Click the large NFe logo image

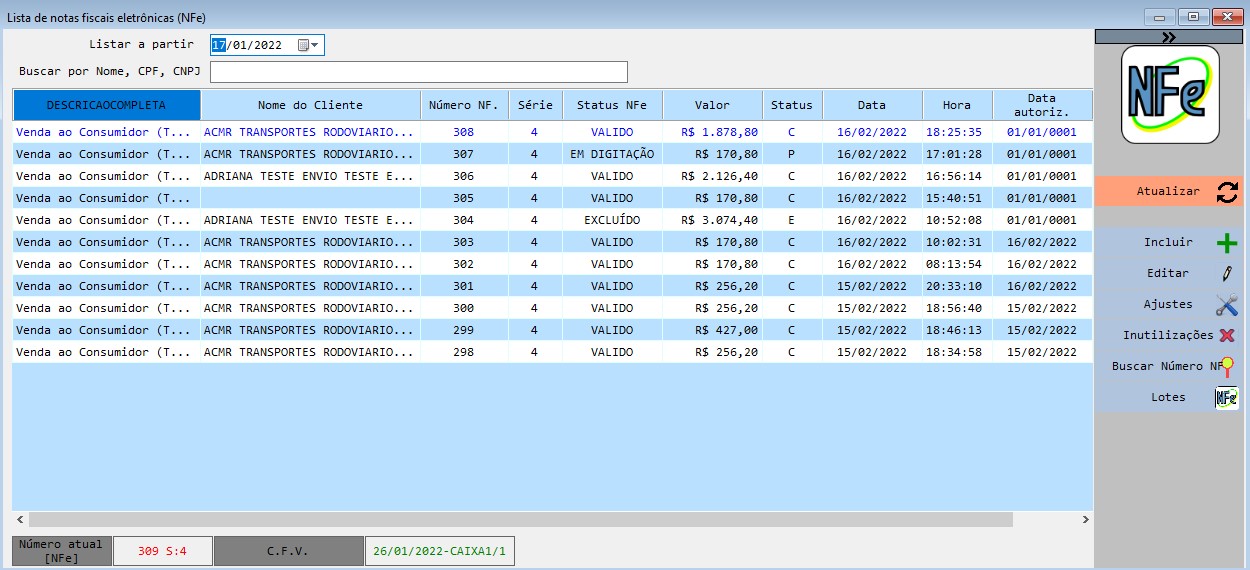(1170, 94)
